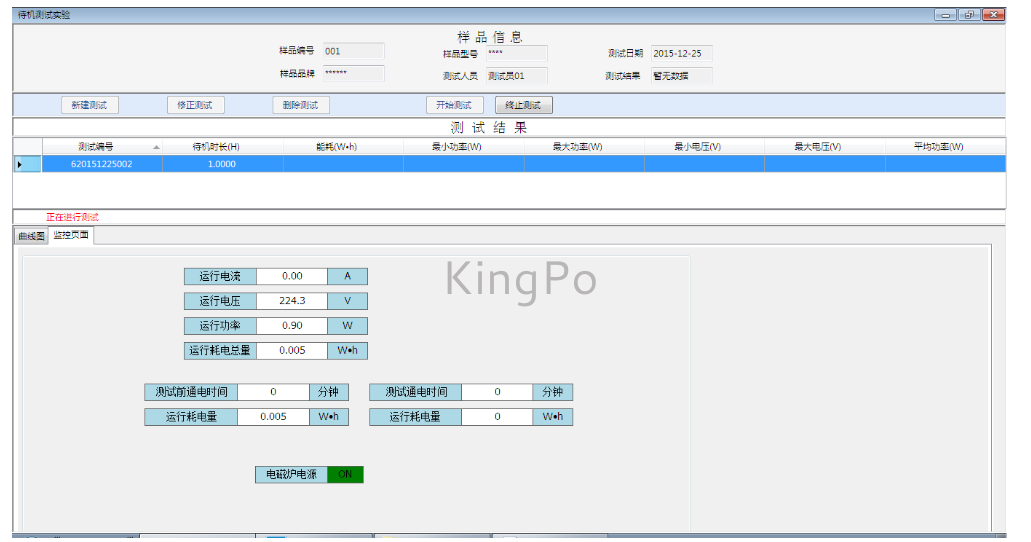
Task: Click the red 正在进行测试 status text
Action: coord(72,217)
